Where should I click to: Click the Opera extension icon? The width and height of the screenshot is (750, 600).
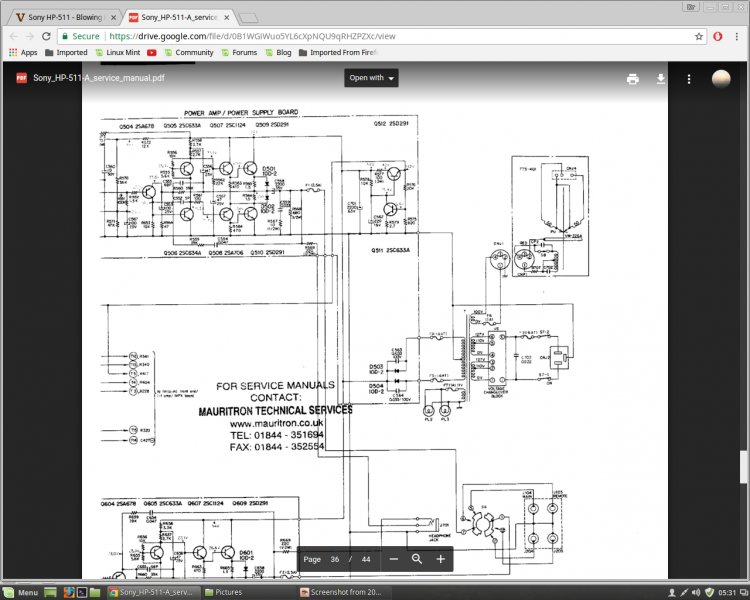pos(717,35)
